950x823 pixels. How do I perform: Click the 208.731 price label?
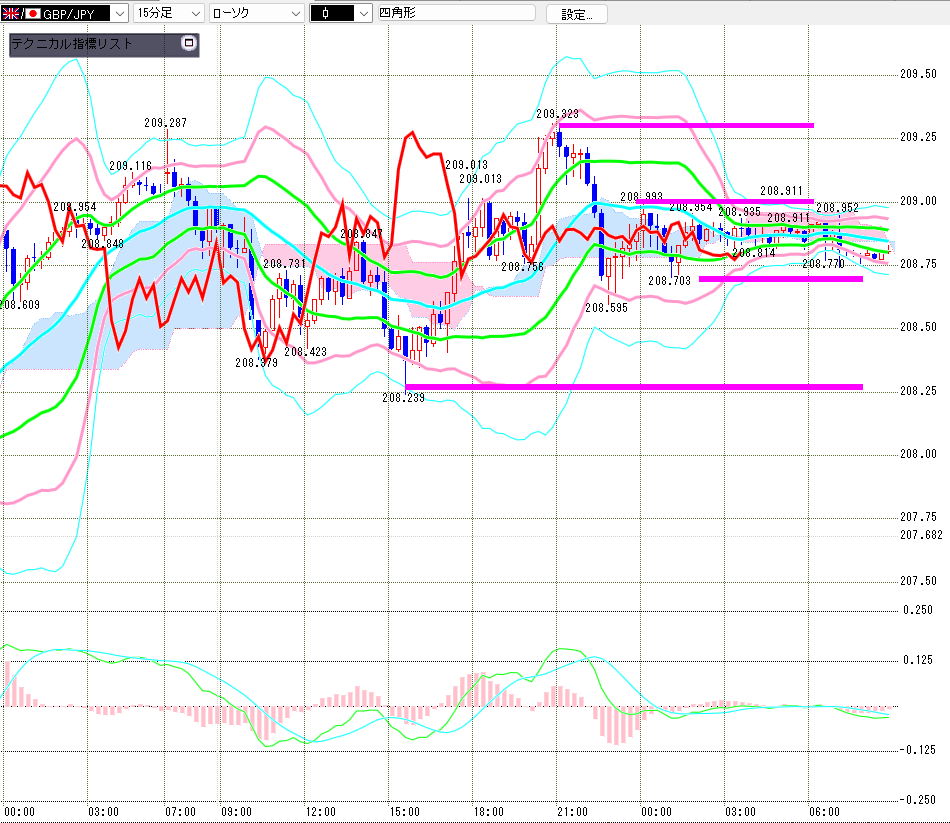pos(285,264)
